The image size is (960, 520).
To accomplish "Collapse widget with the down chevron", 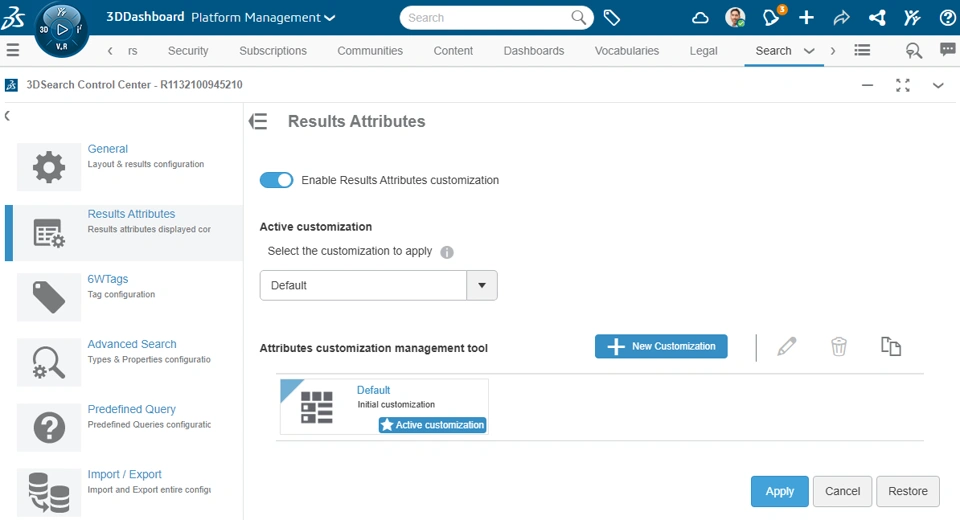I will tap(938, 85).
